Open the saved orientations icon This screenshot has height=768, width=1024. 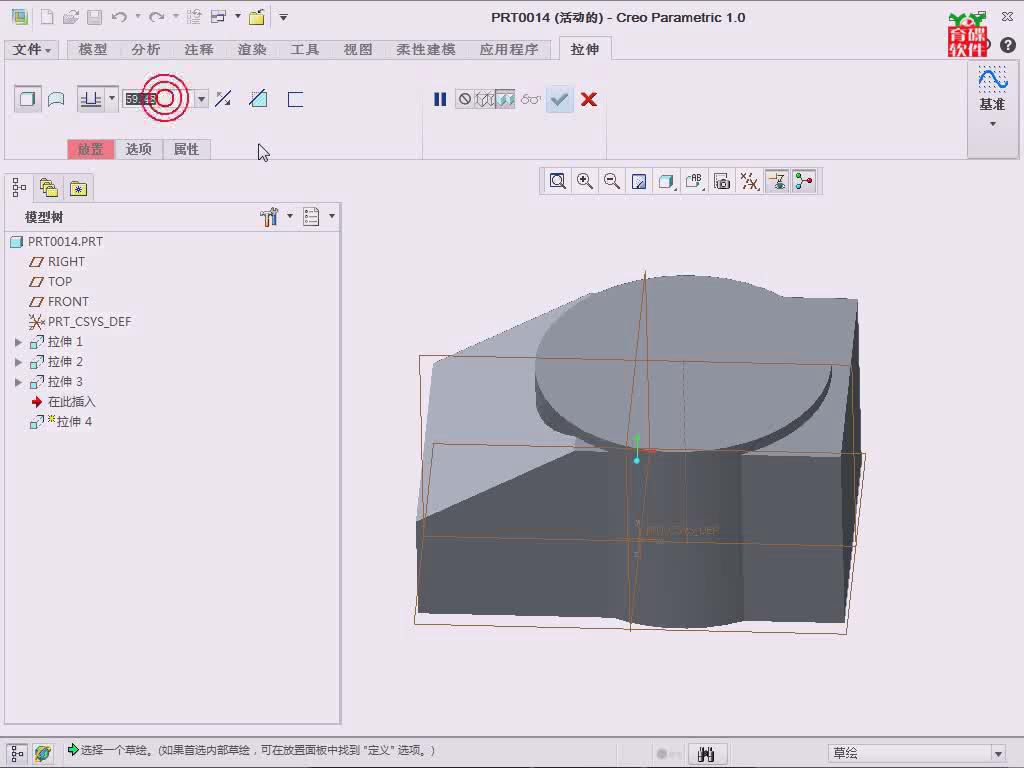[x=694, y=182]
